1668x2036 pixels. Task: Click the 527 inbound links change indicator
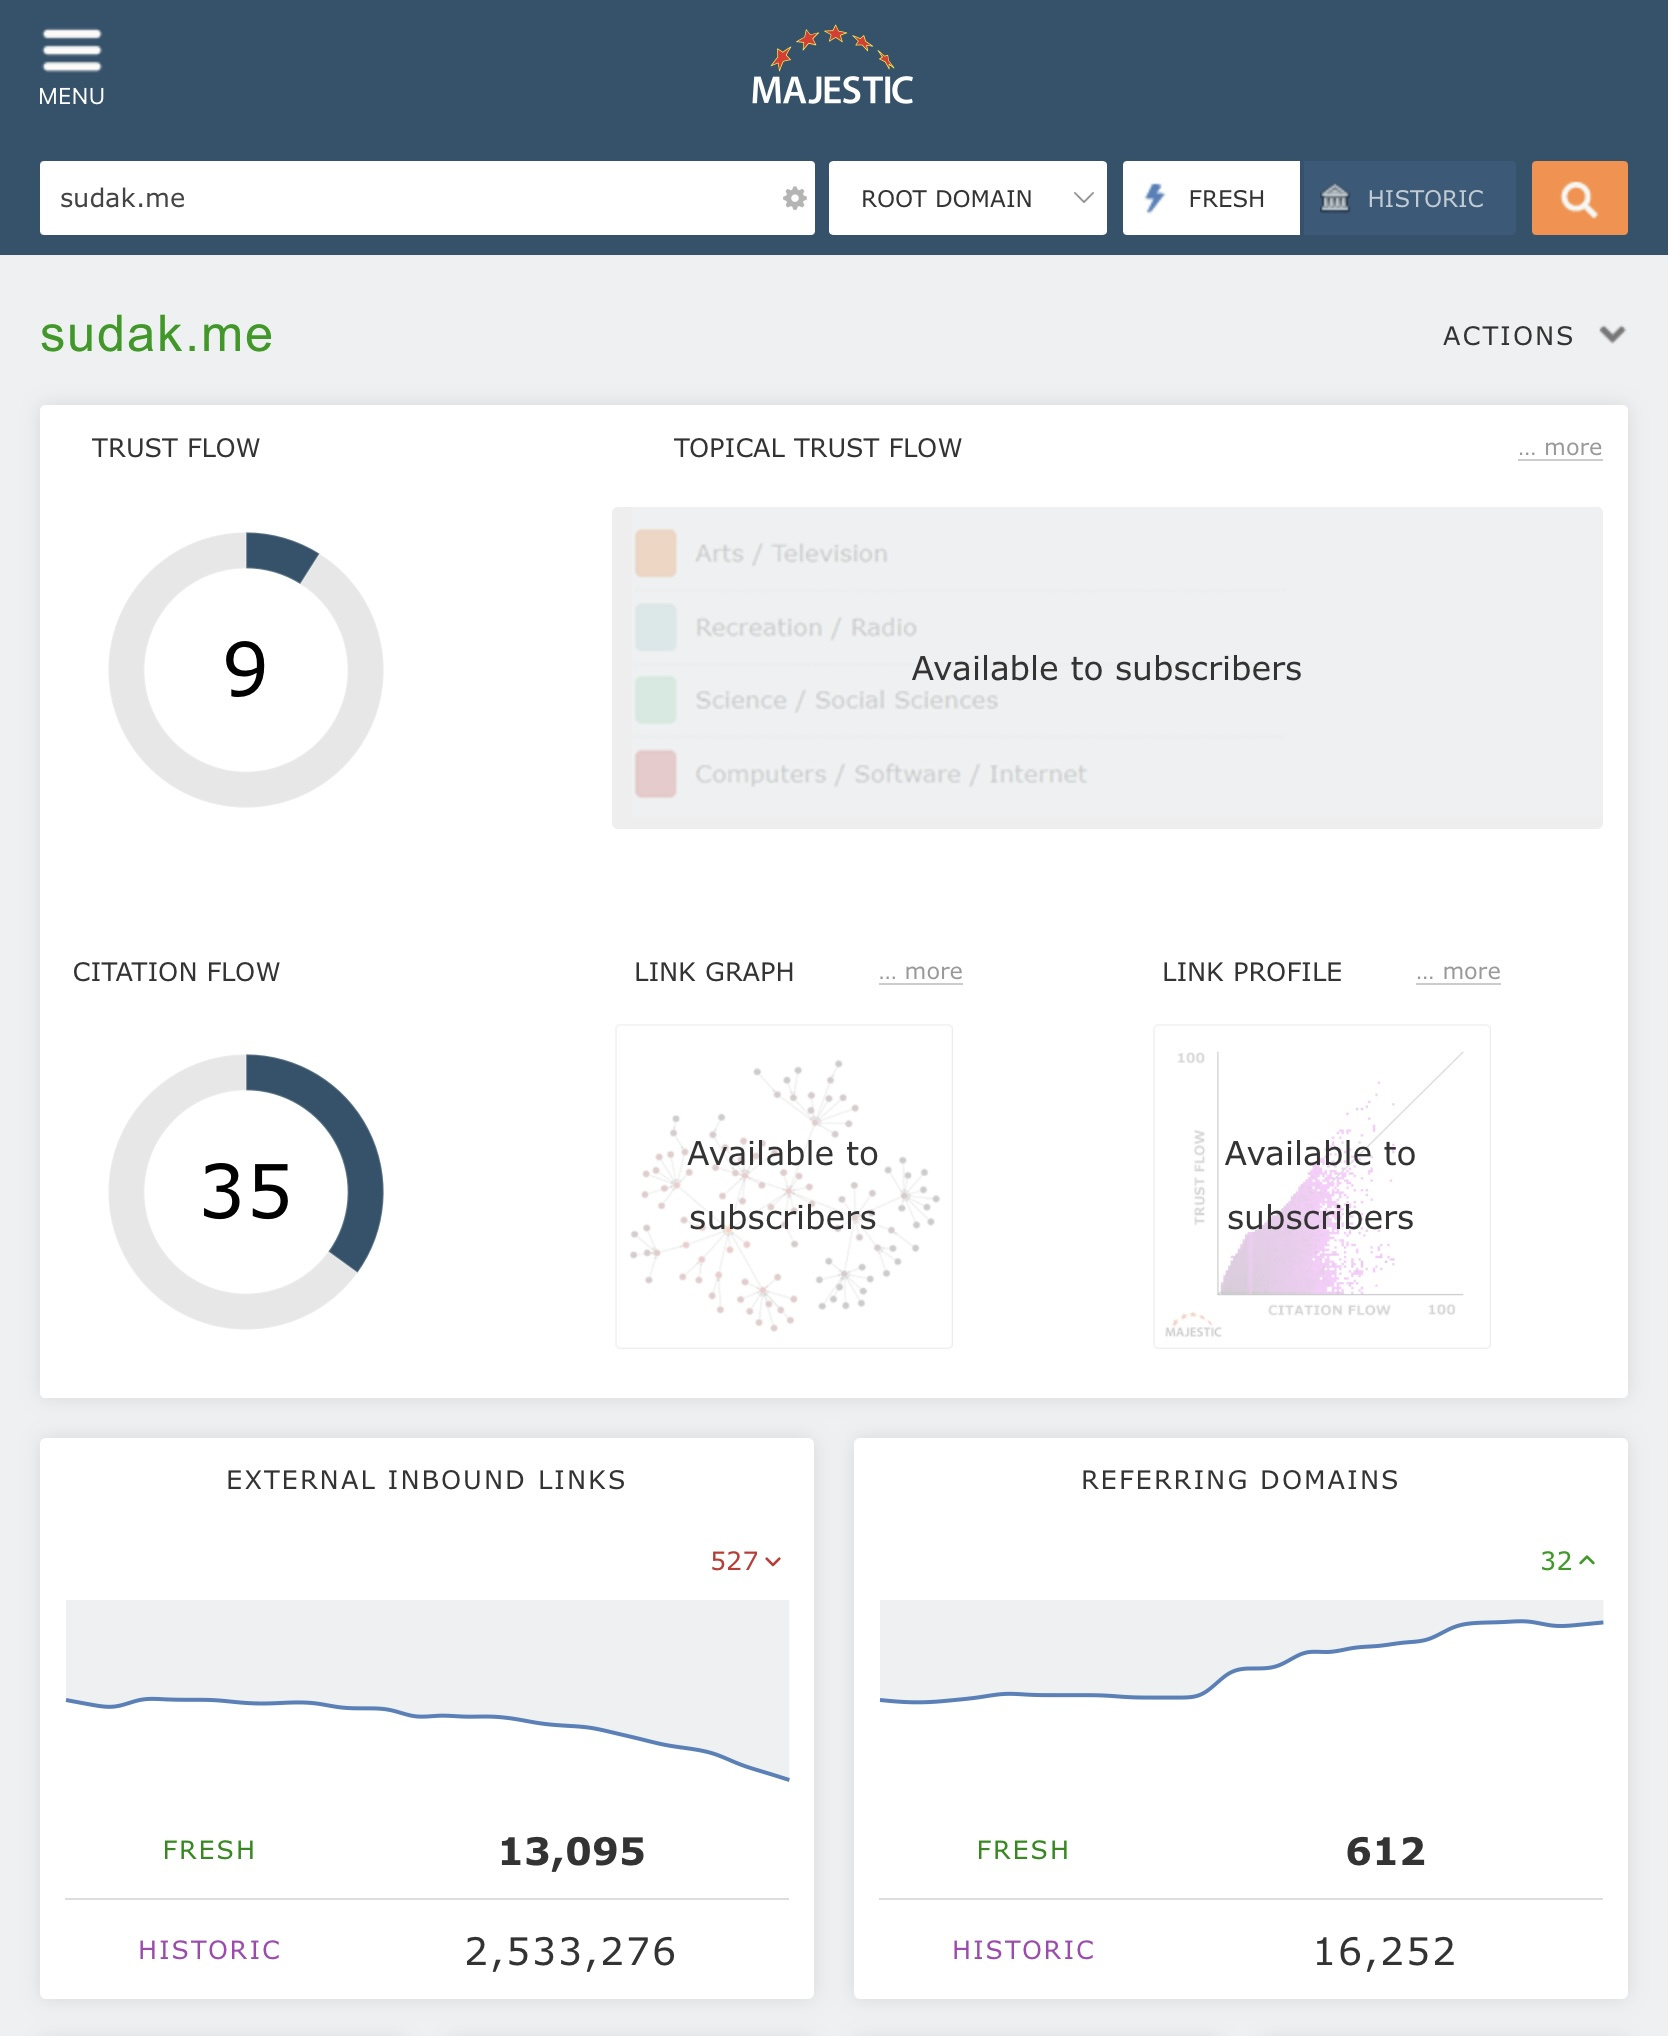(x=746, y=1561)
